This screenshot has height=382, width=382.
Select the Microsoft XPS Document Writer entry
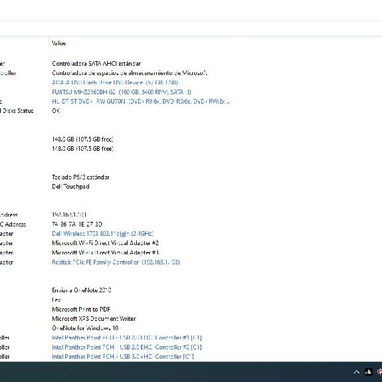pos(94,318)
